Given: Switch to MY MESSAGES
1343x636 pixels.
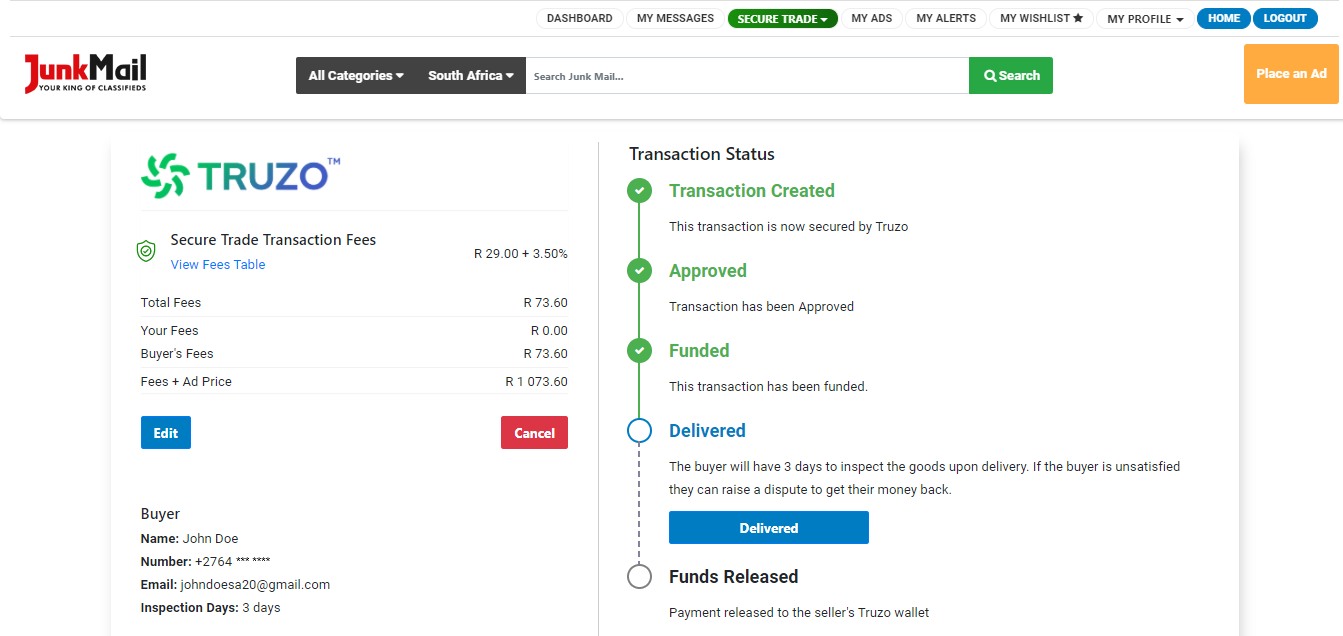Looking at the screenshot, I should coord(675,17).
